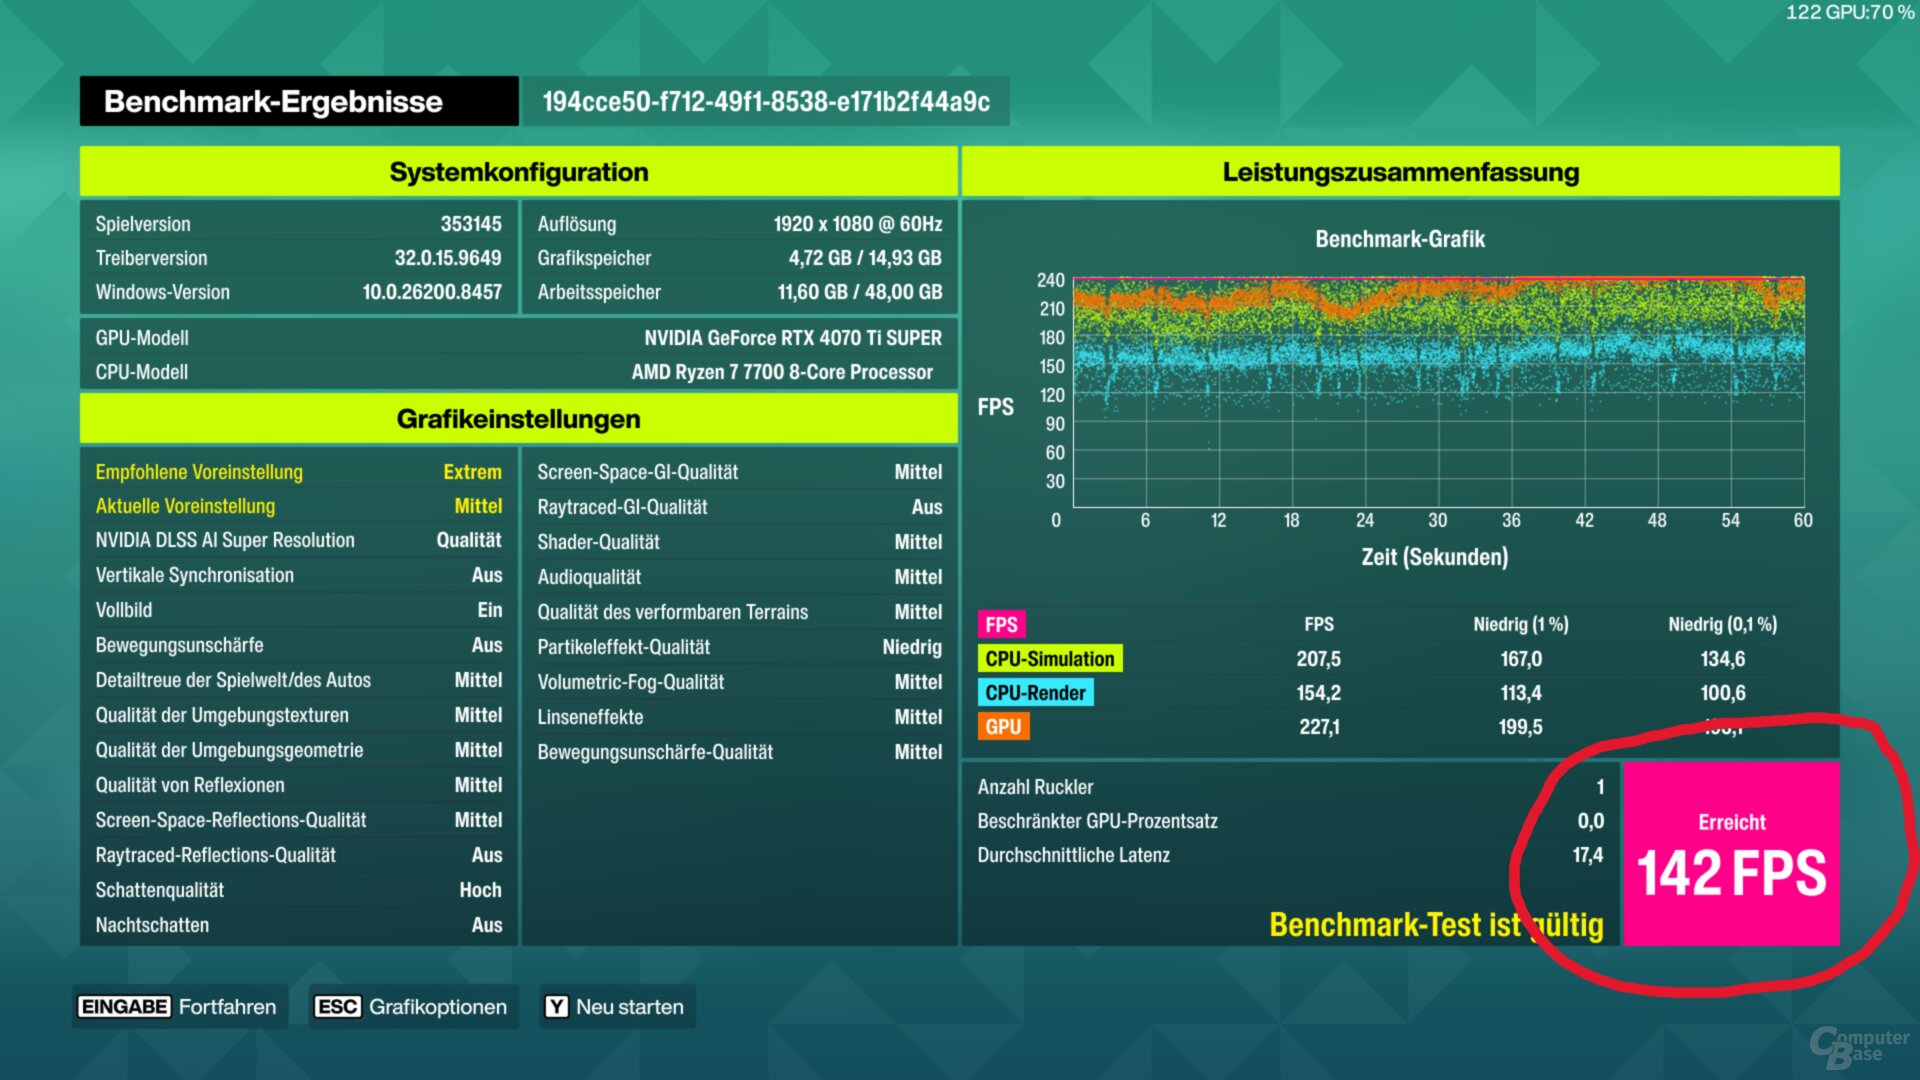Click the NVIDIA DLSS AI Super Resolution row
The image size is (1920, 1080).
(x=298, y=540)
